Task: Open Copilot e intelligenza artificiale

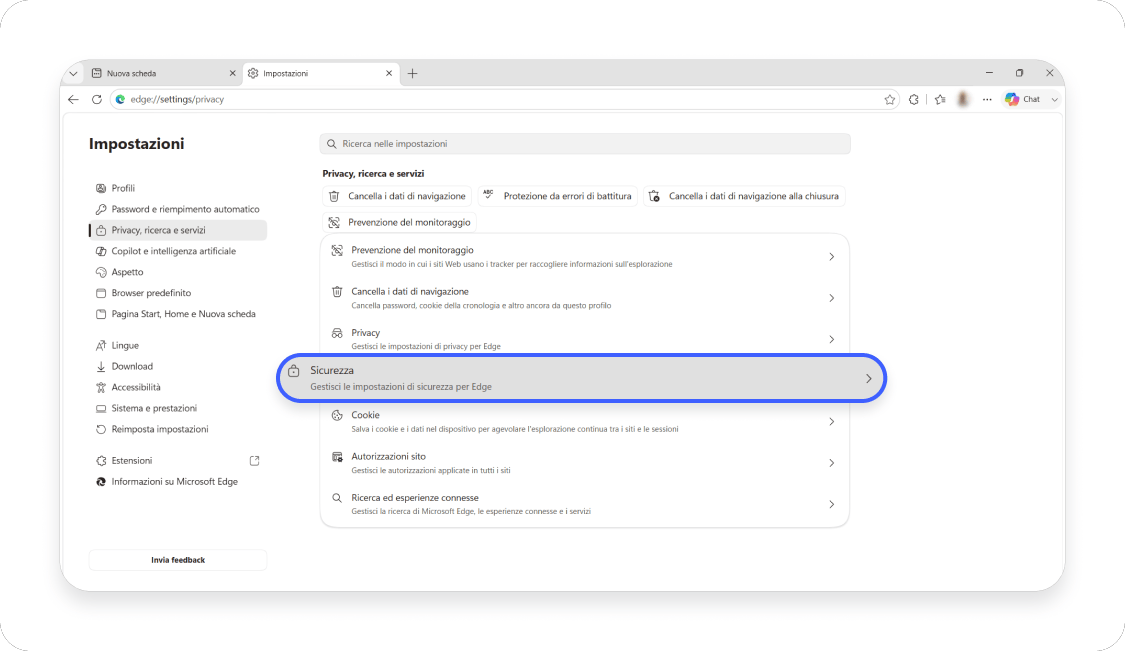Action: (x=177, y=251)
